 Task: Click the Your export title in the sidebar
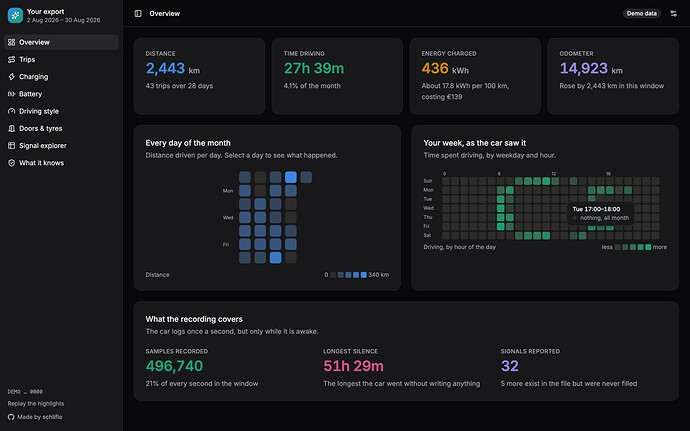pyautogui.click(x=45, y=12)
